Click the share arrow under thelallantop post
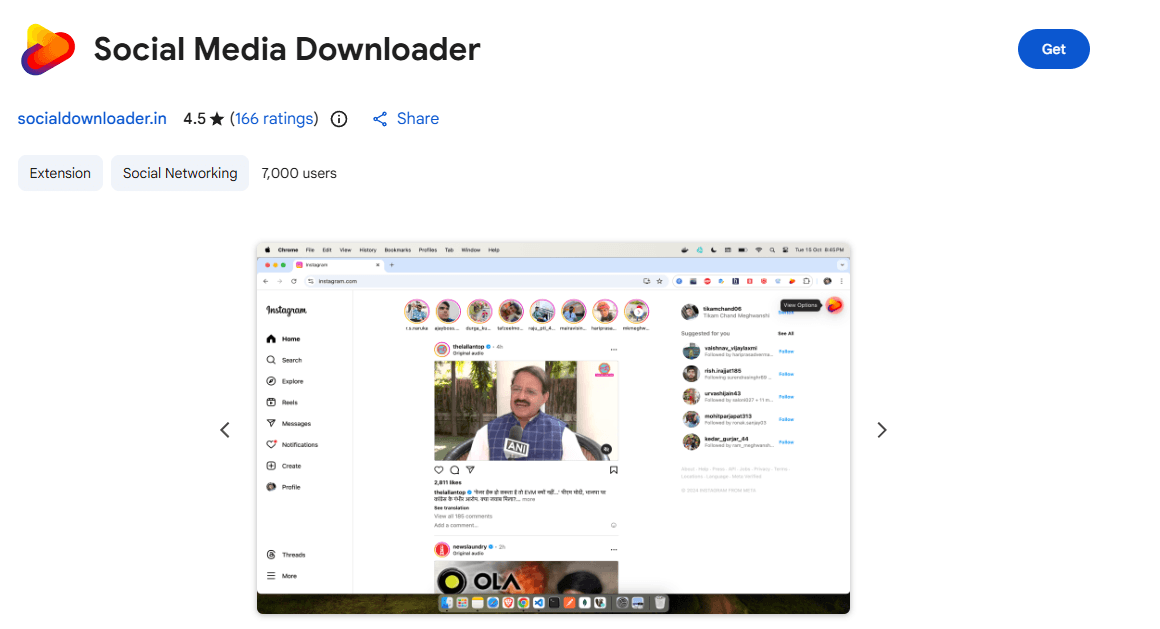The width and height of the screenshot is (1160, 629). (x=470, y=470)
